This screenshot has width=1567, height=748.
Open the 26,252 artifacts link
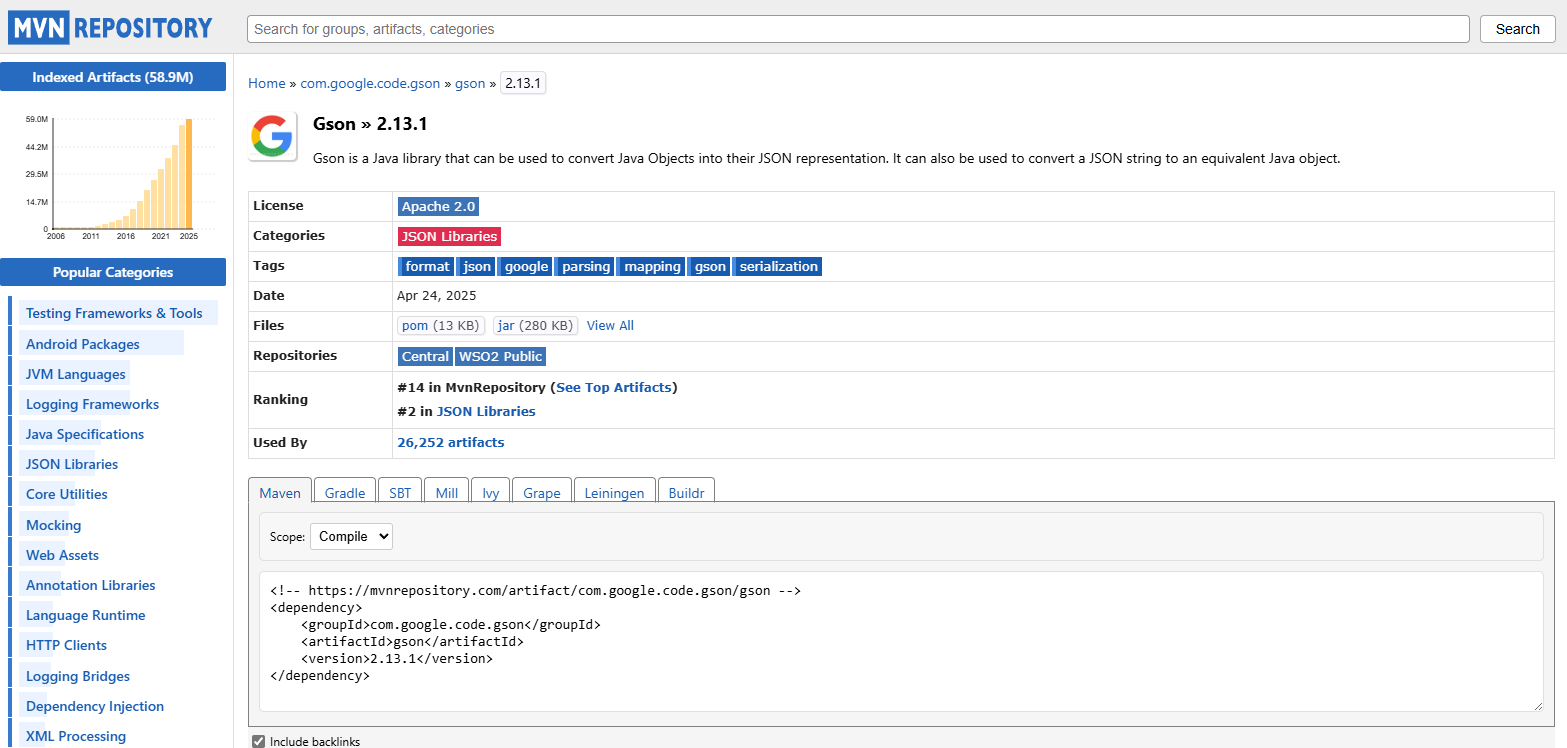tap(451, 442)
